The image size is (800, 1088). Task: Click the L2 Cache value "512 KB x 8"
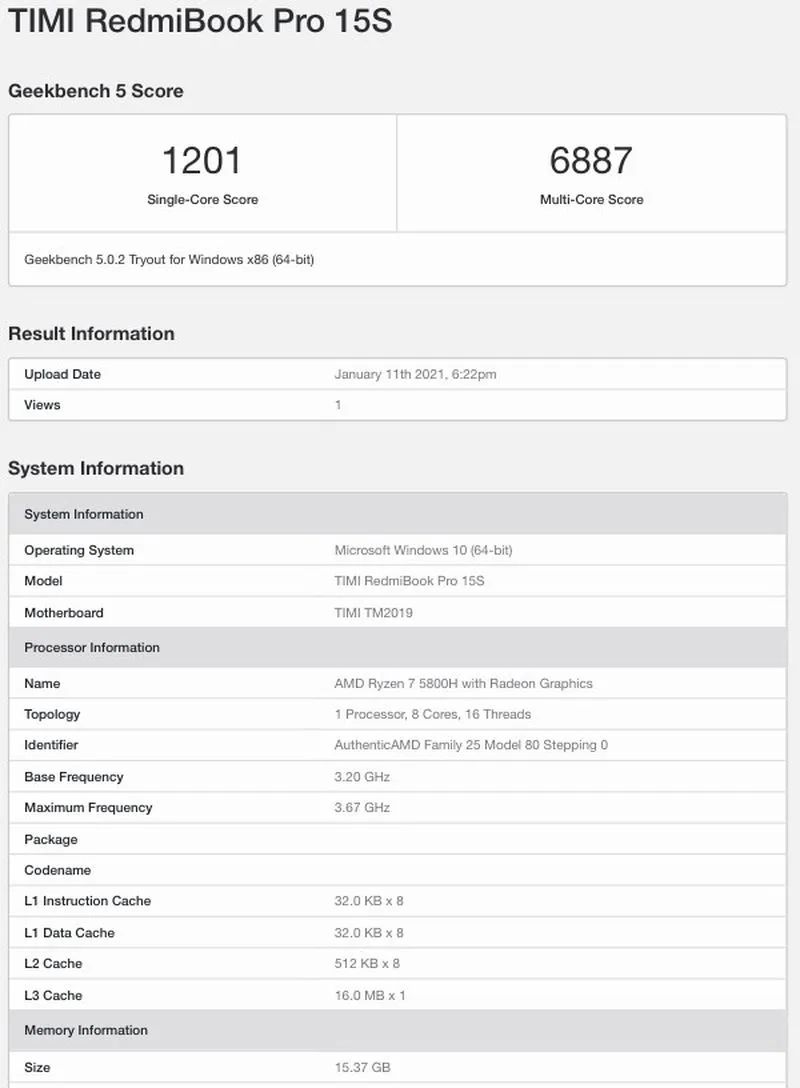(367, 963)
